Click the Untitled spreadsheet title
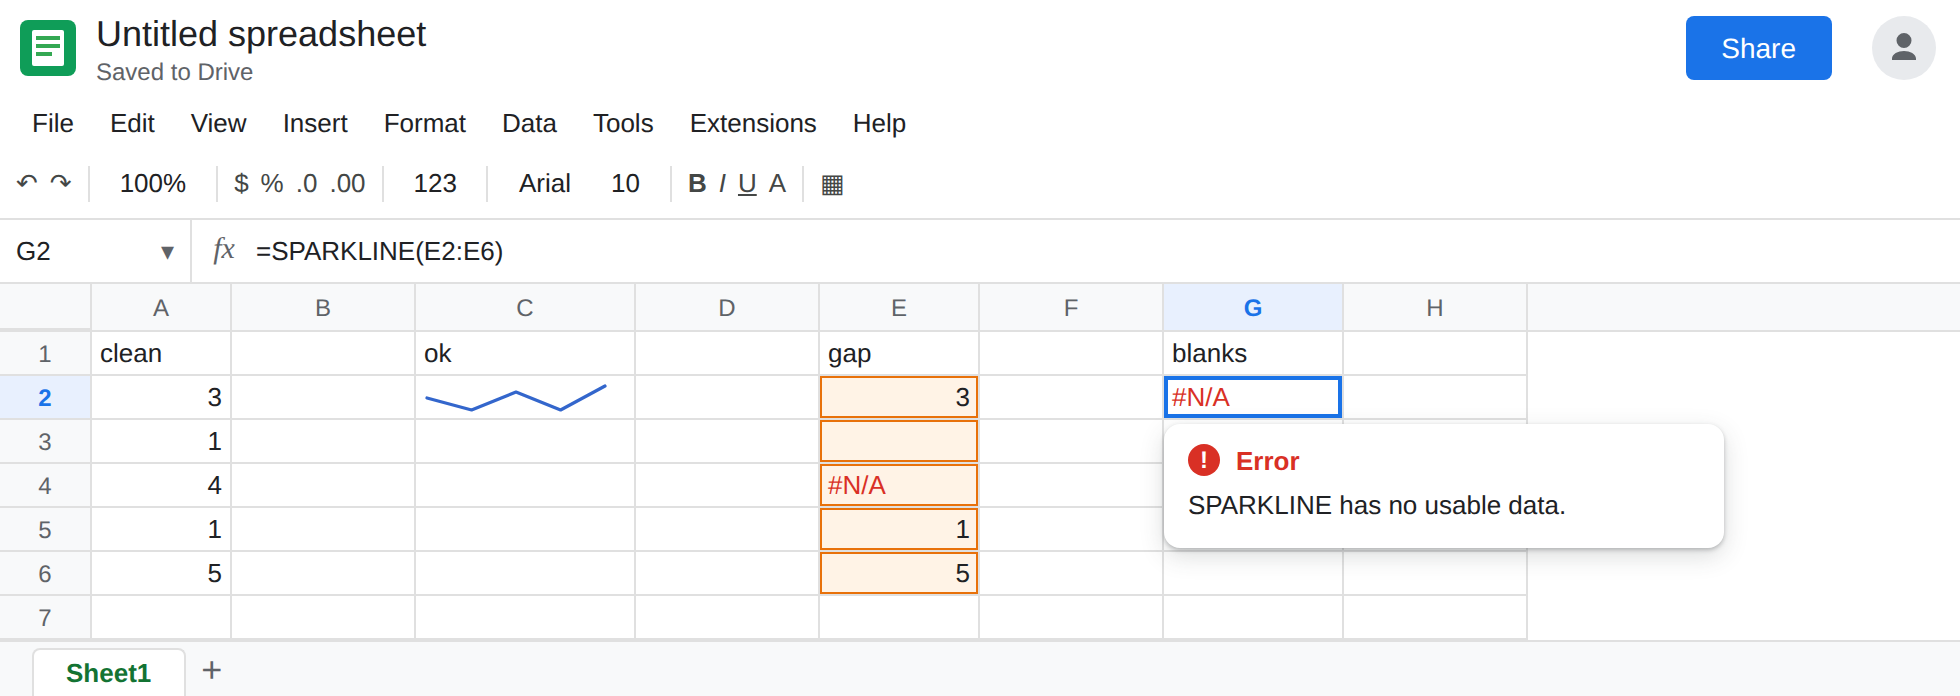1960x696 pixels. coord(261,34)
